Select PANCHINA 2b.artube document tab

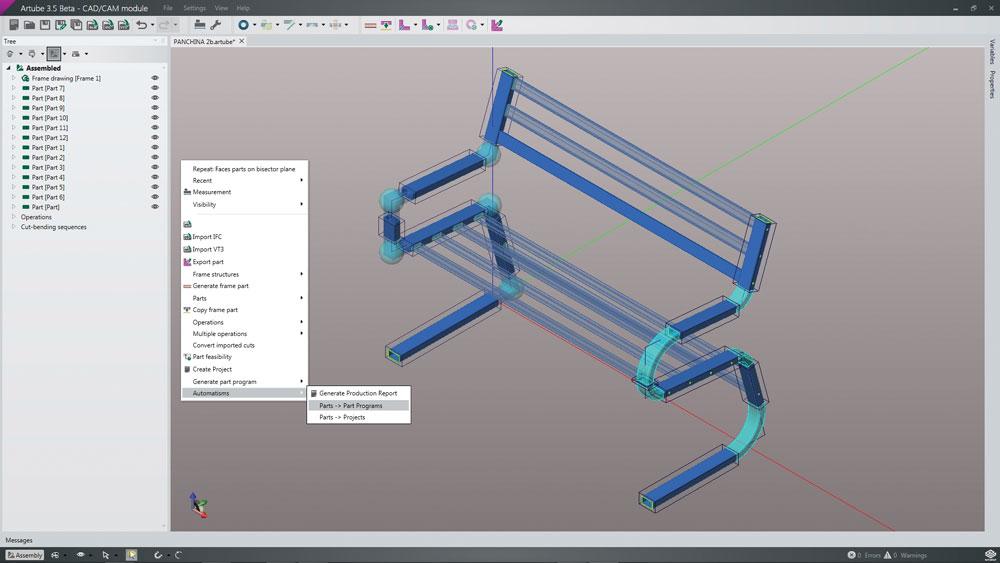point(204,41)
